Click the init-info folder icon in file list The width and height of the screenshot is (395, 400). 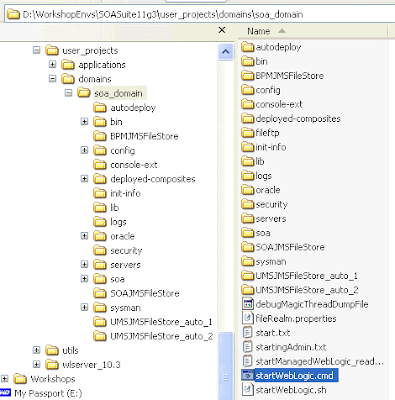coord(248,147)
